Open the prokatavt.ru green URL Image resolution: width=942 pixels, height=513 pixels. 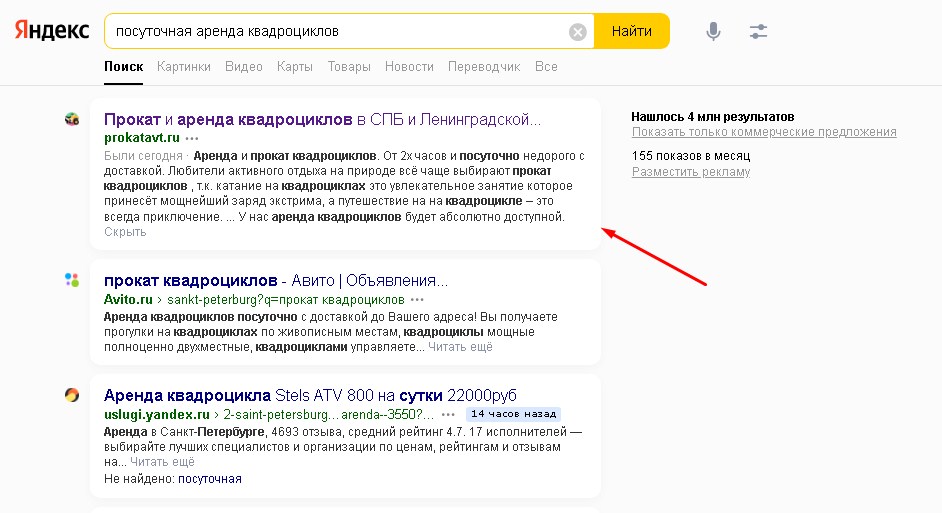pyautogui.click(x=142, y=138)
